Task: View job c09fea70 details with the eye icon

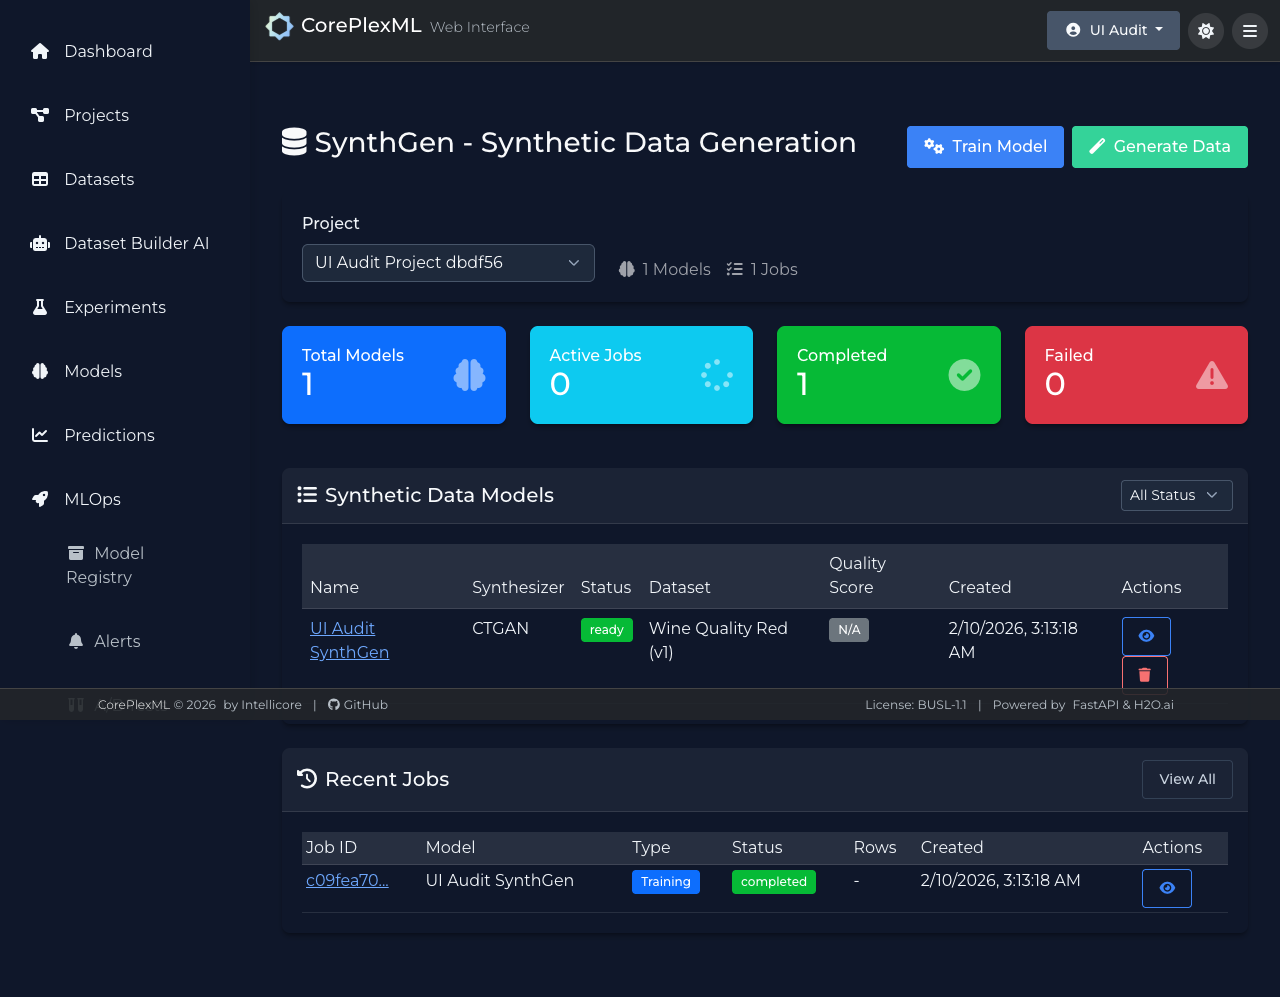Action: pos(1166,888)
